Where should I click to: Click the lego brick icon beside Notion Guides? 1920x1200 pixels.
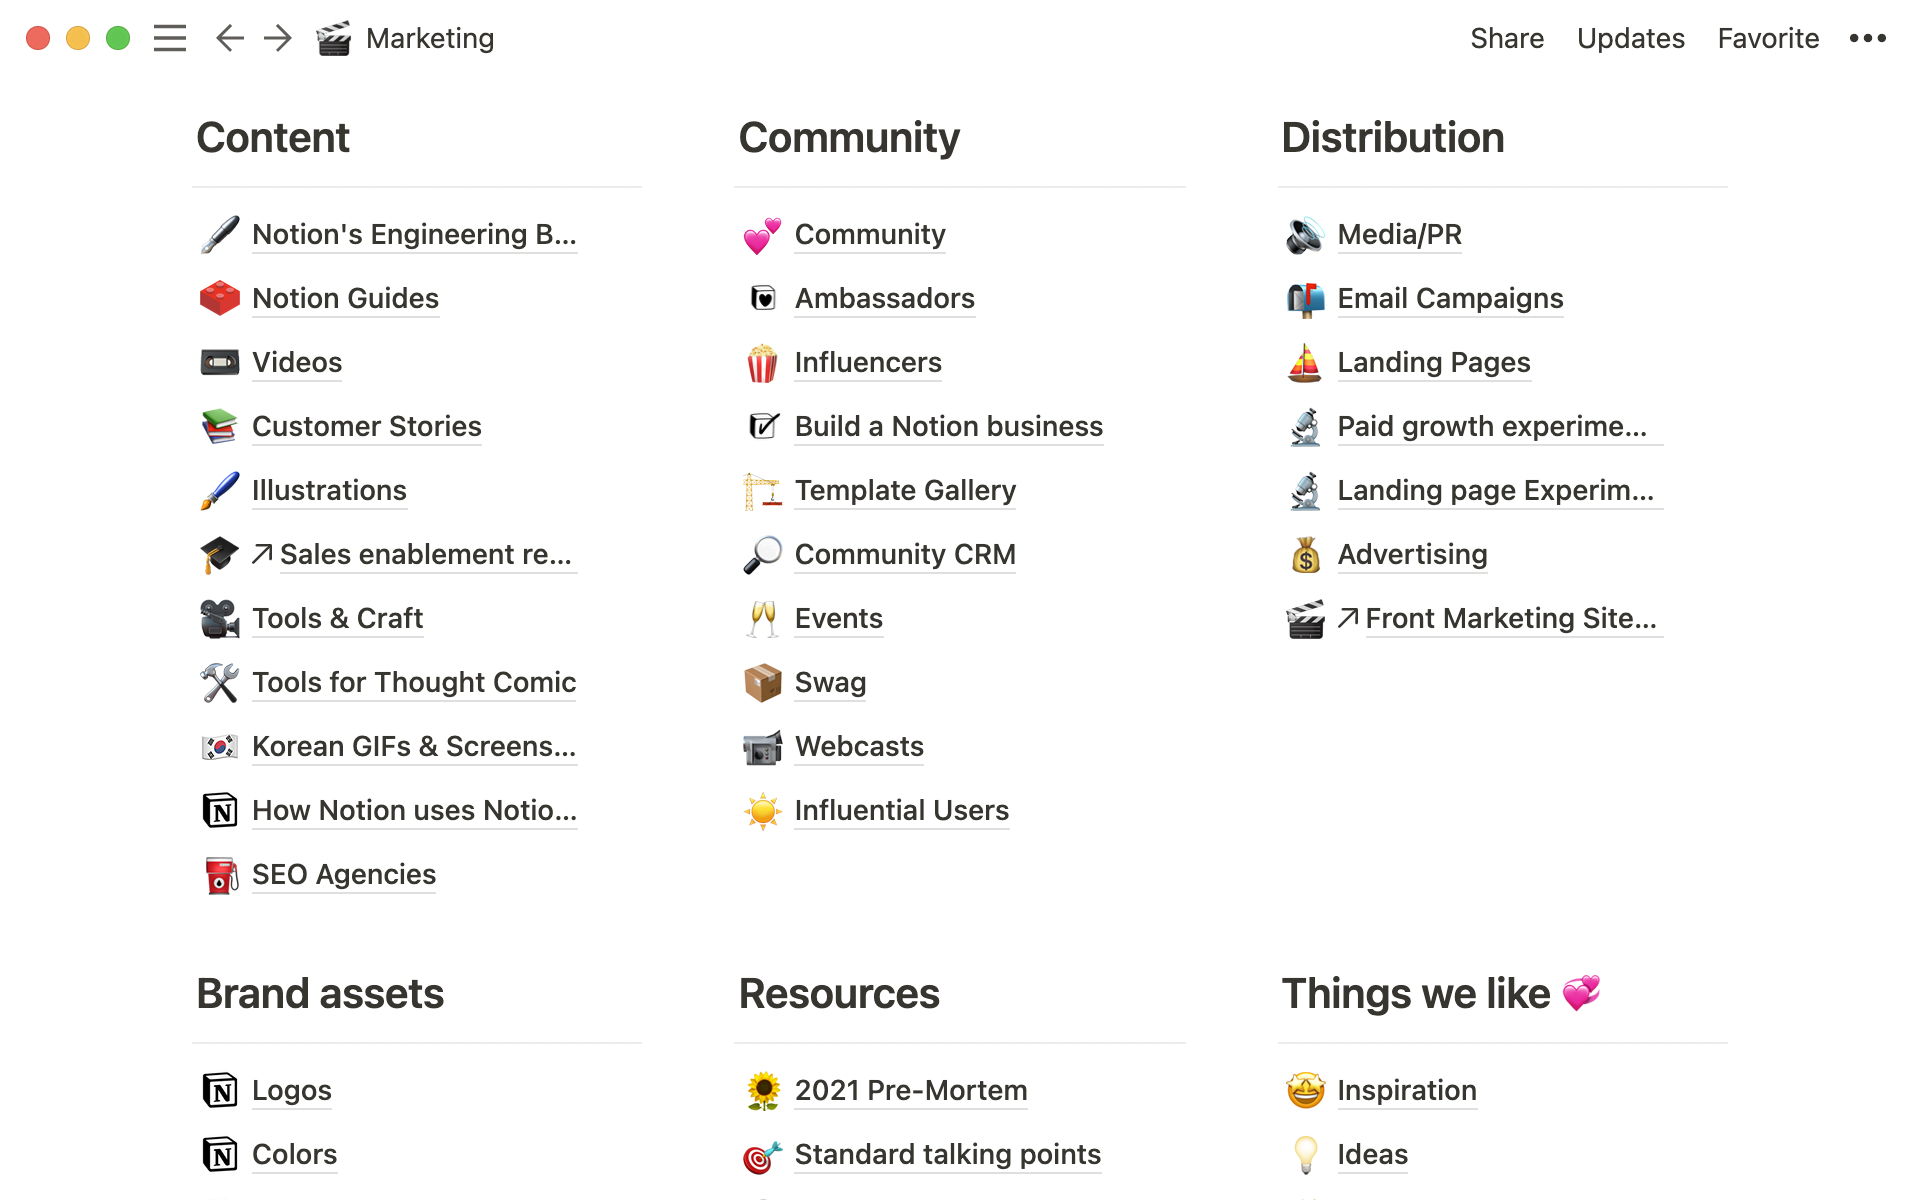tap(219, 298)
